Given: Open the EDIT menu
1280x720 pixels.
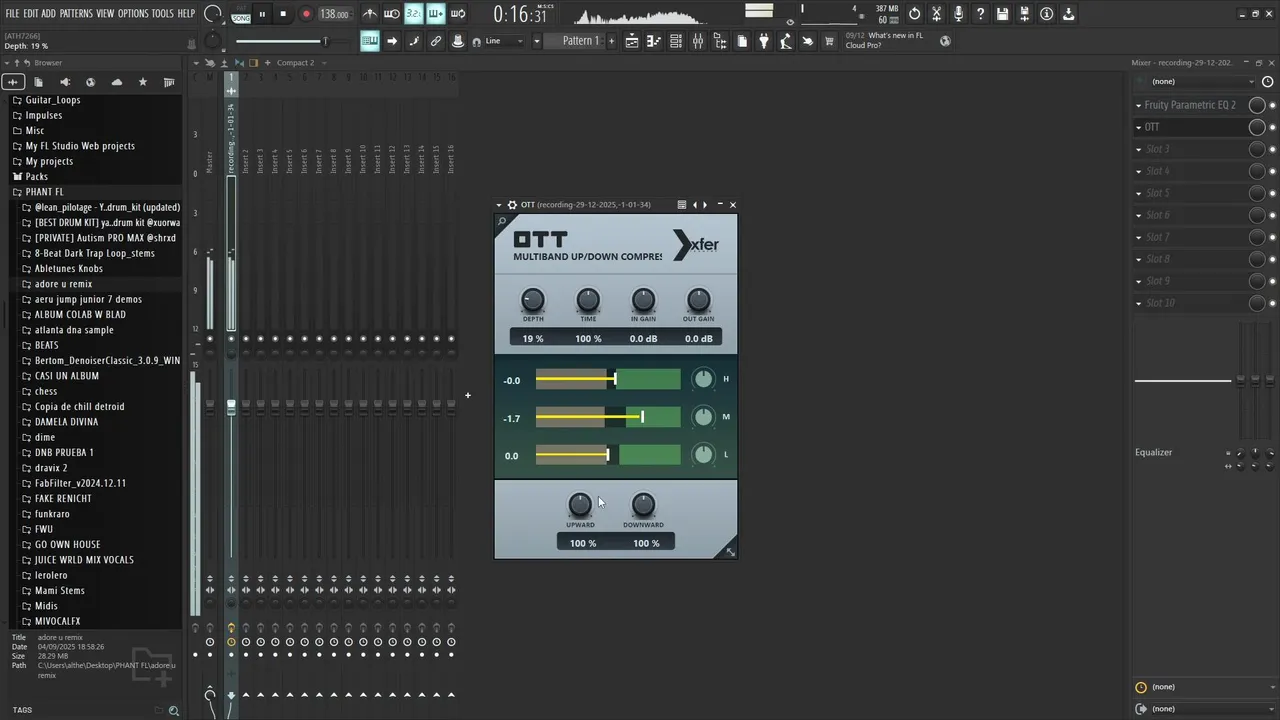Looking at the screenshot, I should 31,14.
